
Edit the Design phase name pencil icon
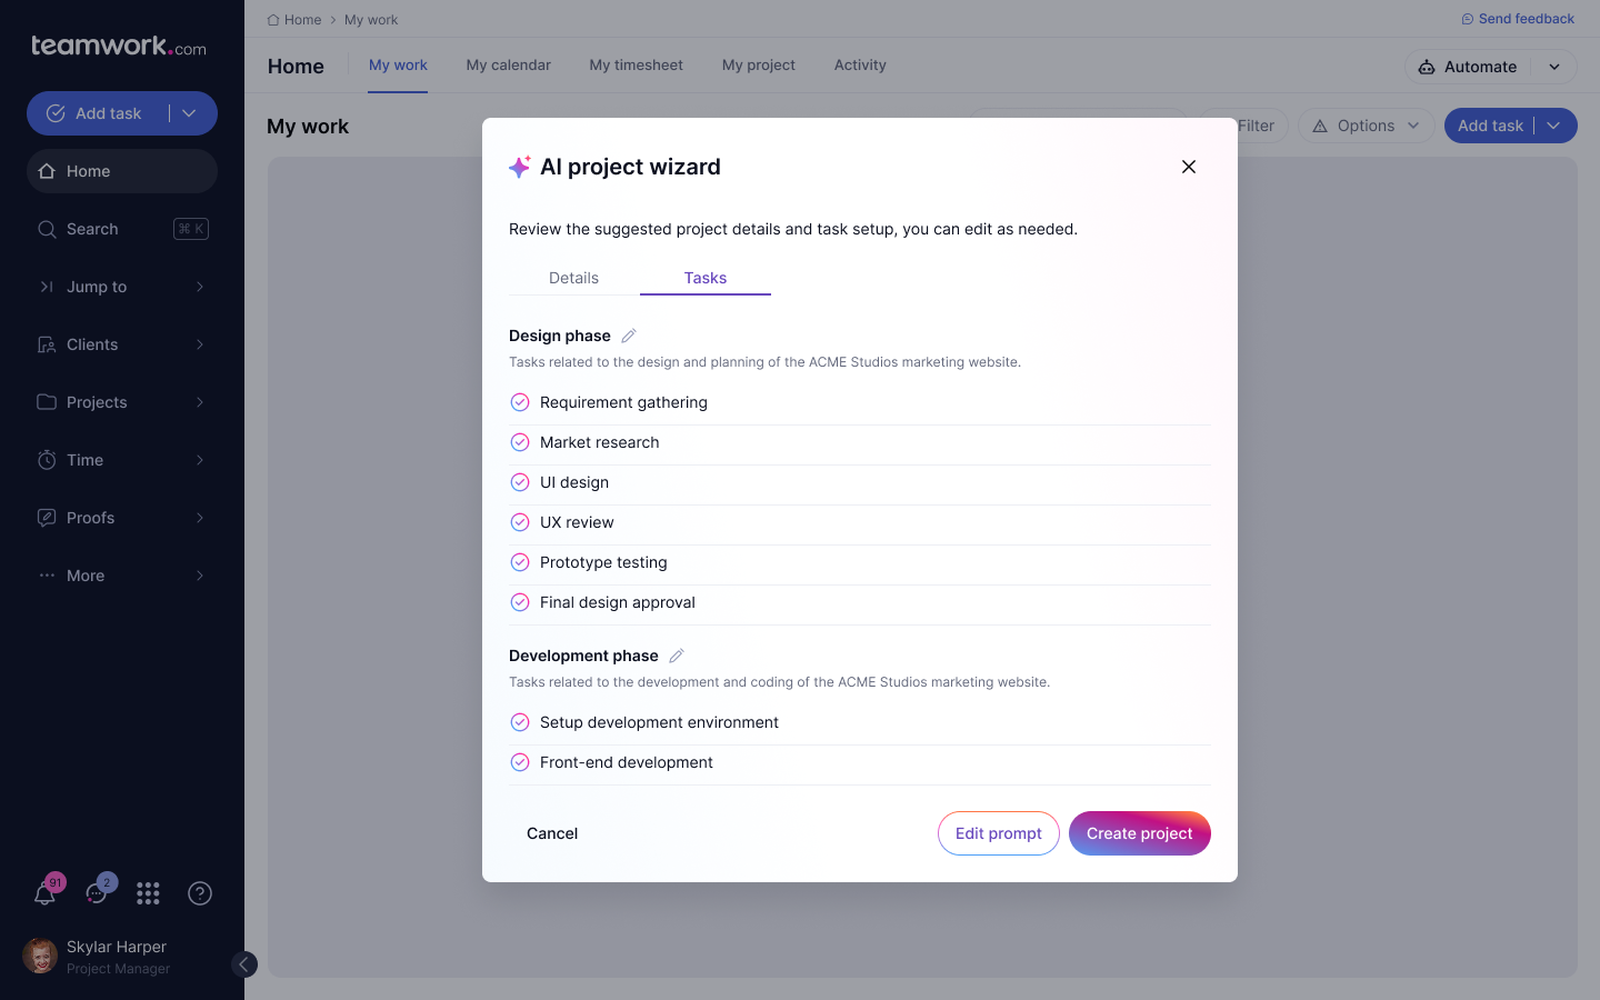[628, 336]
